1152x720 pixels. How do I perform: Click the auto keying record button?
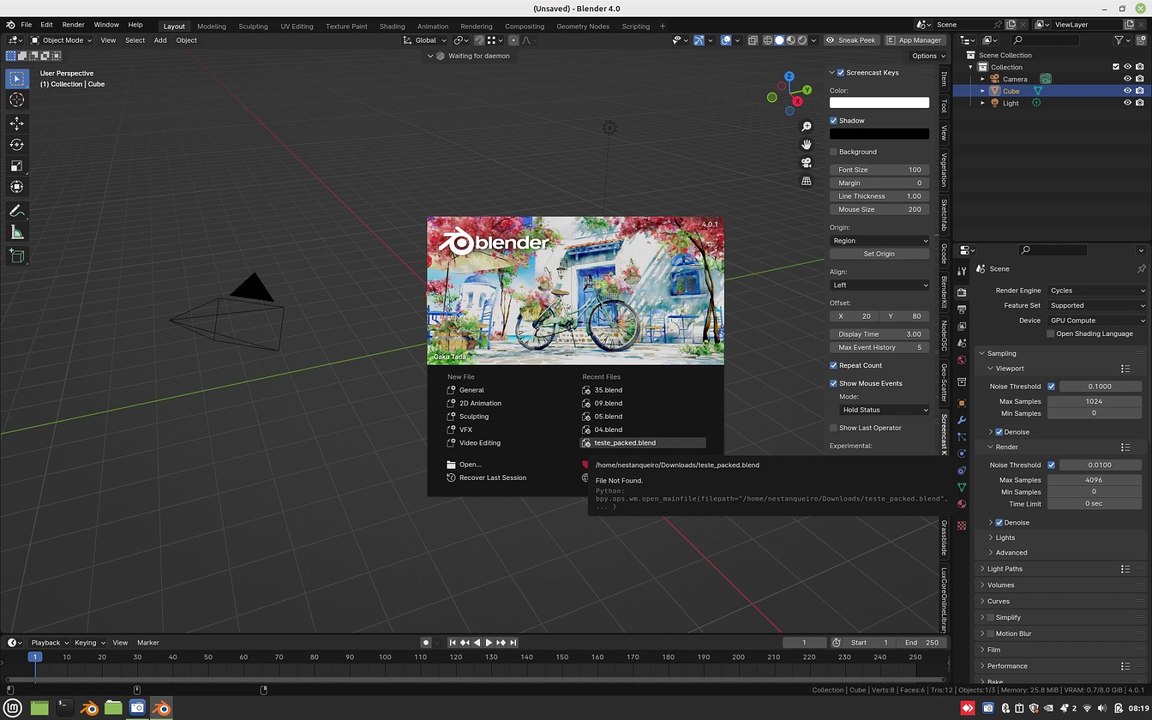tap(425, 642)
